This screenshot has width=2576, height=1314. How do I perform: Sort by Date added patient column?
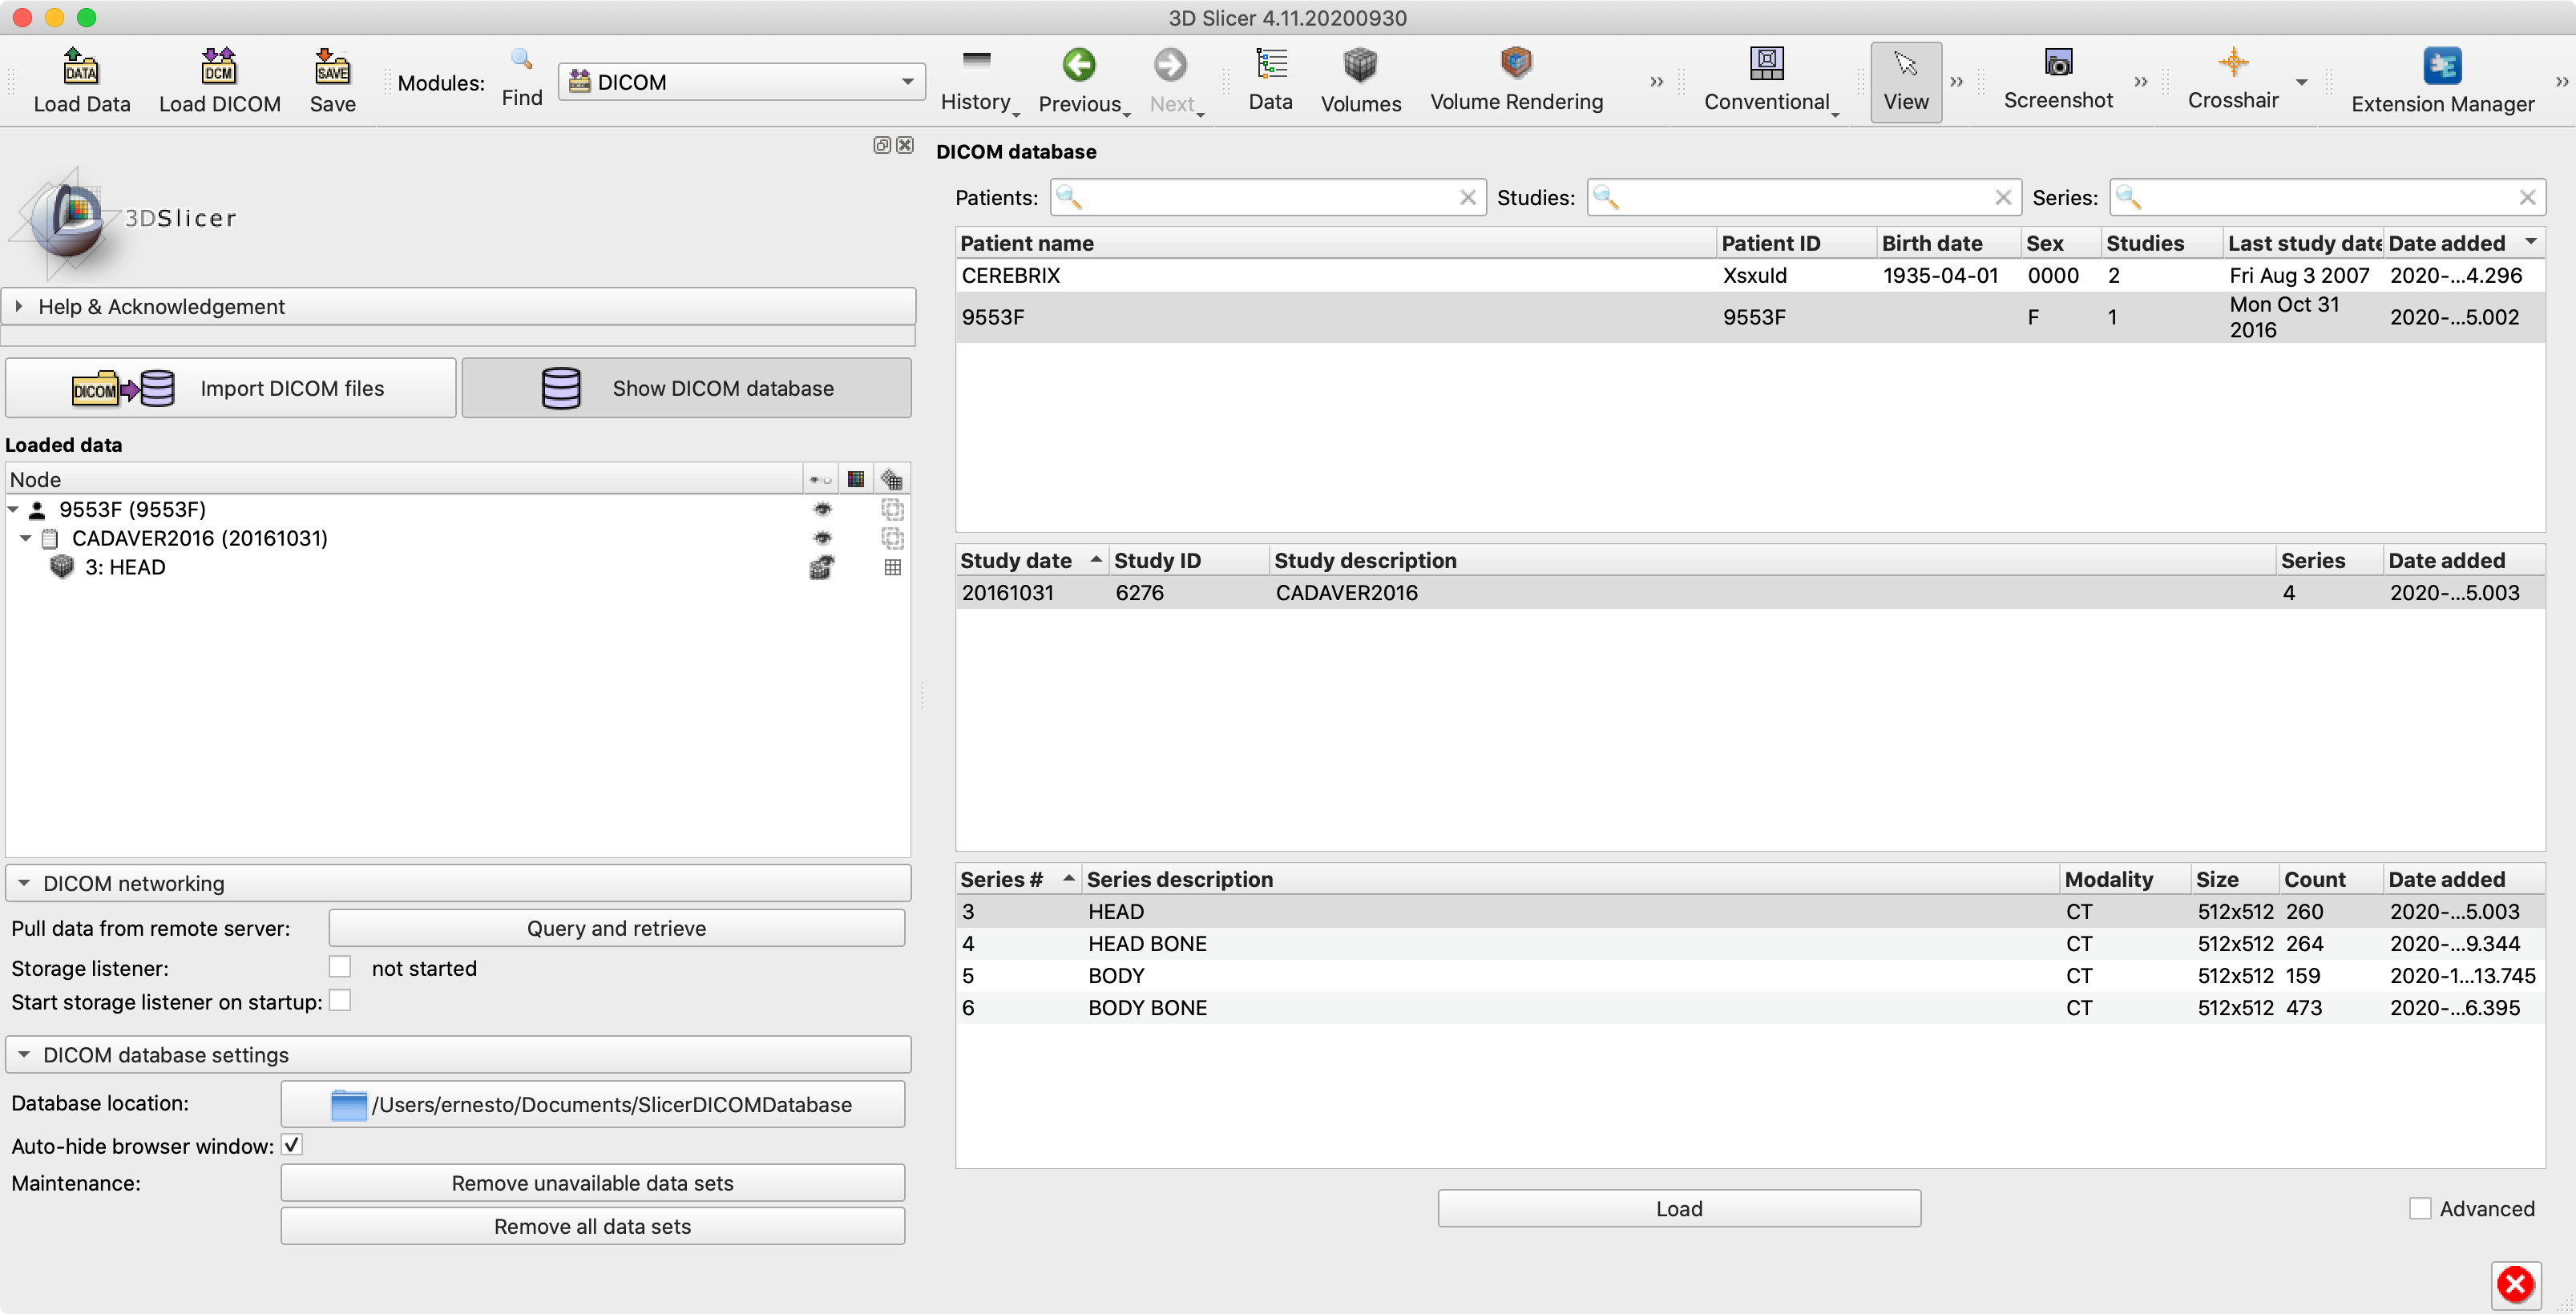click(x=2464, y=243)
